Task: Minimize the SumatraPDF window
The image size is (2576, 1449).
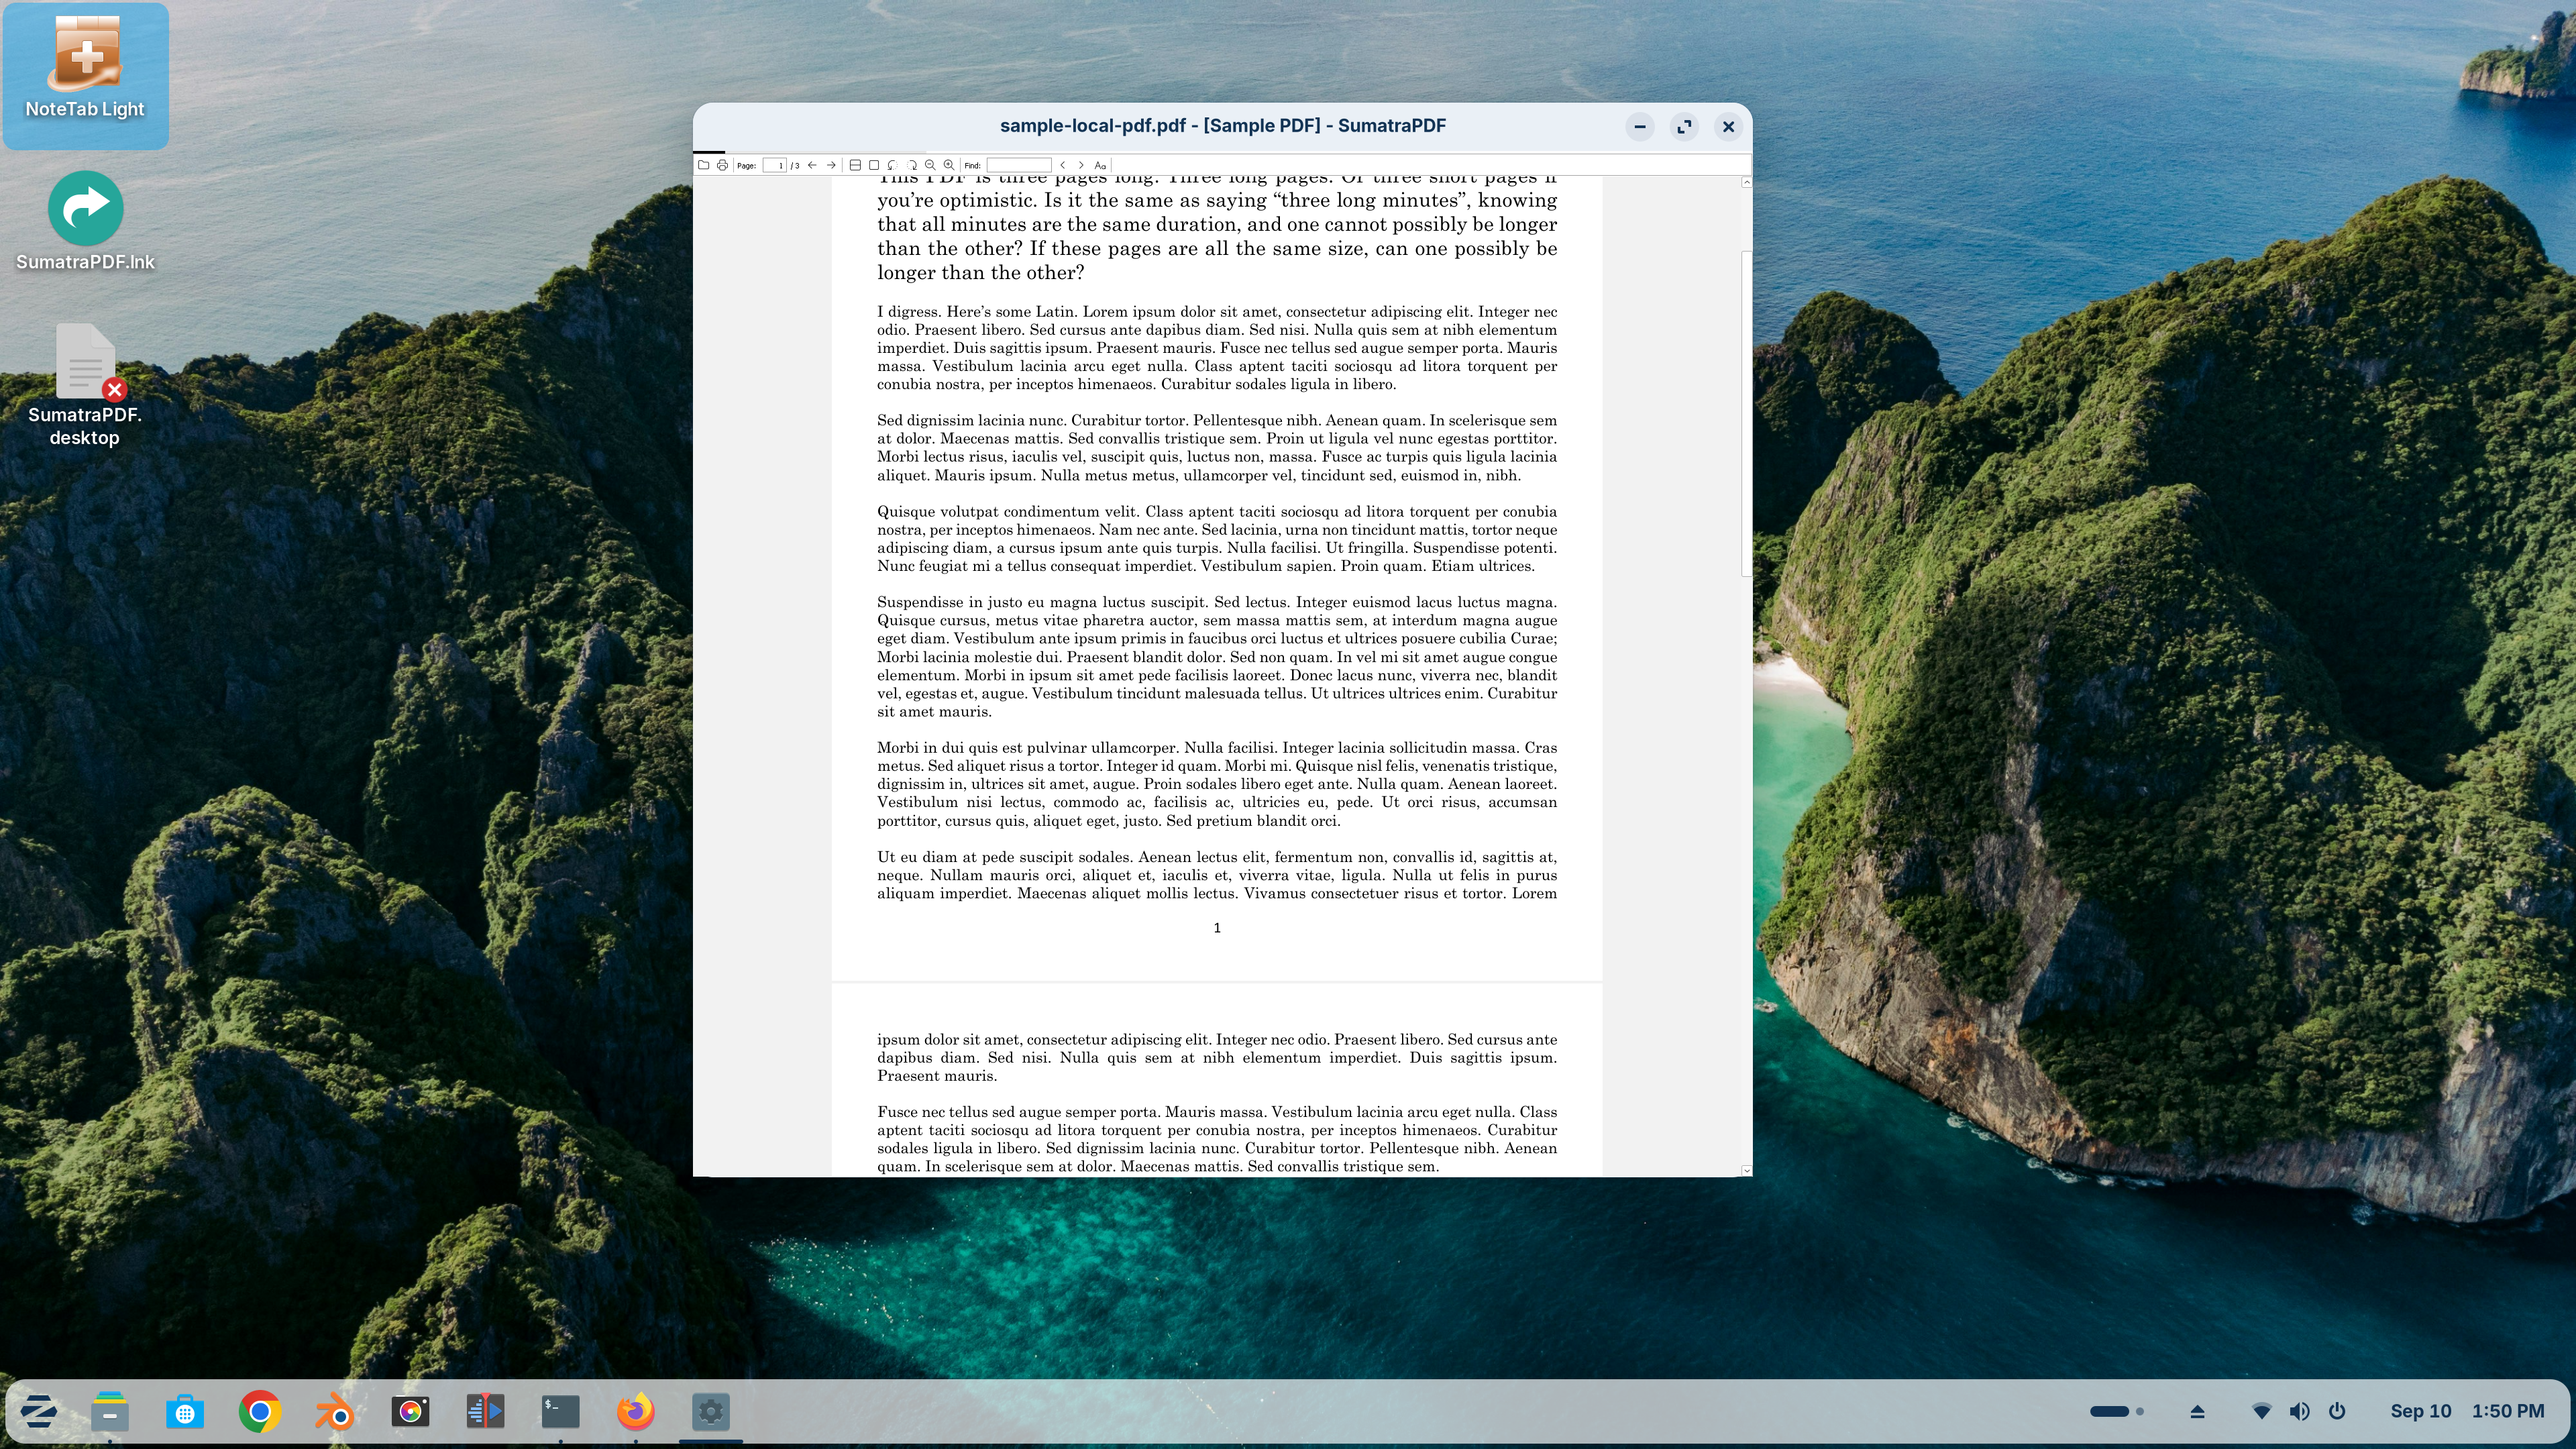Action: [1640, 126]
